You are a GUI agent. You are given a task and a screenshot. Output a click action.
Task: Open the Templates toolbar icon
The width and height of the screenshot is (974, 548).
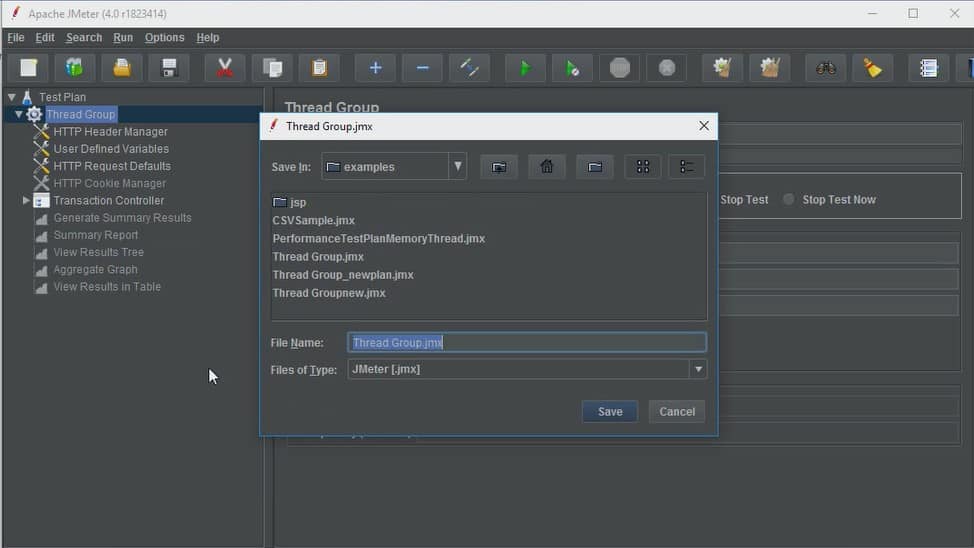point(75,68)
